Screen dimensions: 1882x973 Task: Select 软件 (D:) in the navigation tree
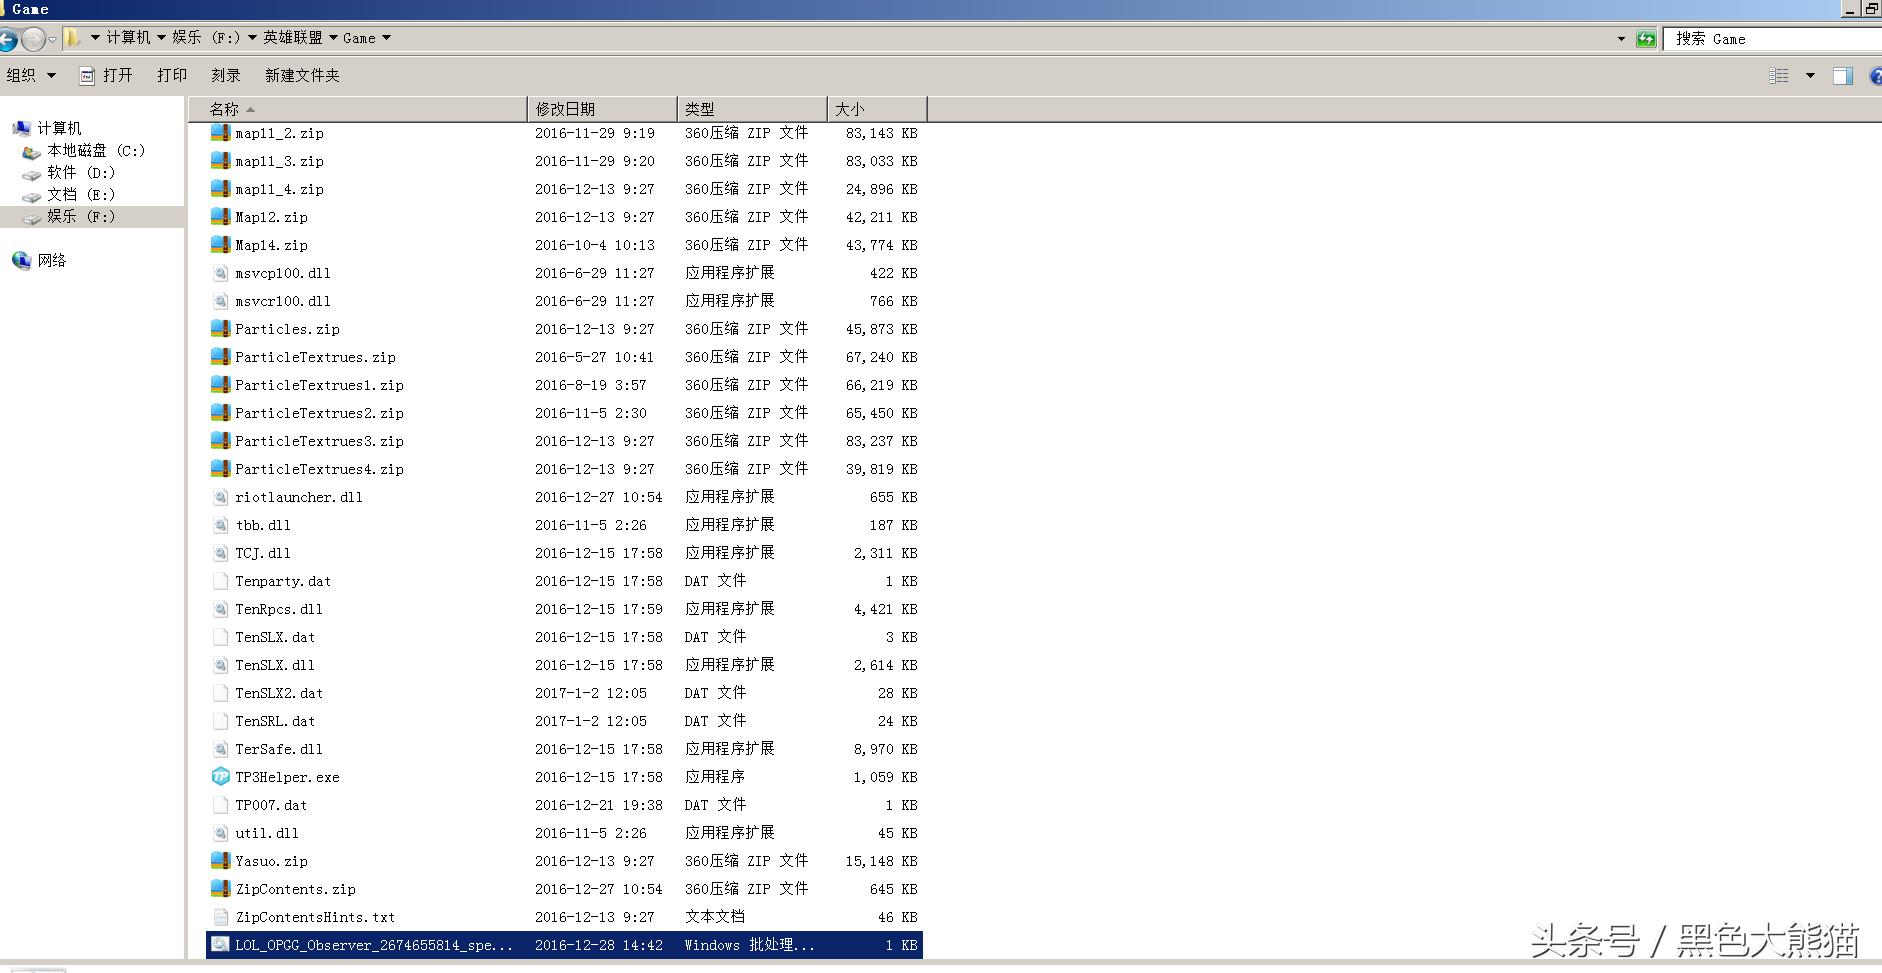tap(81, 173)
